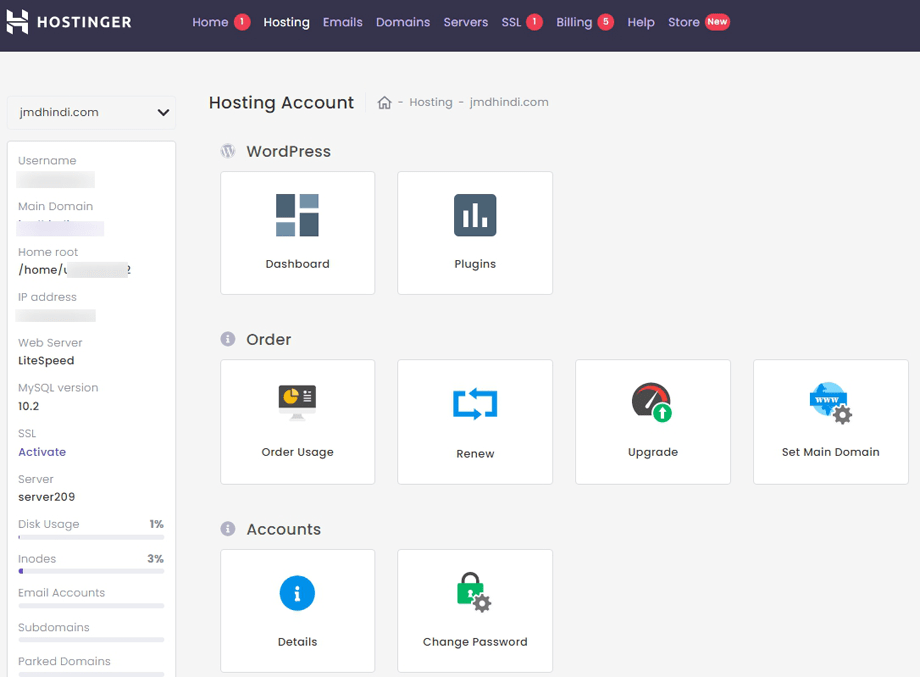Viewport: 920px width, 677px height.
Task: Open the Servers menu
Action: pyautogui.click(x=466, y=22)
